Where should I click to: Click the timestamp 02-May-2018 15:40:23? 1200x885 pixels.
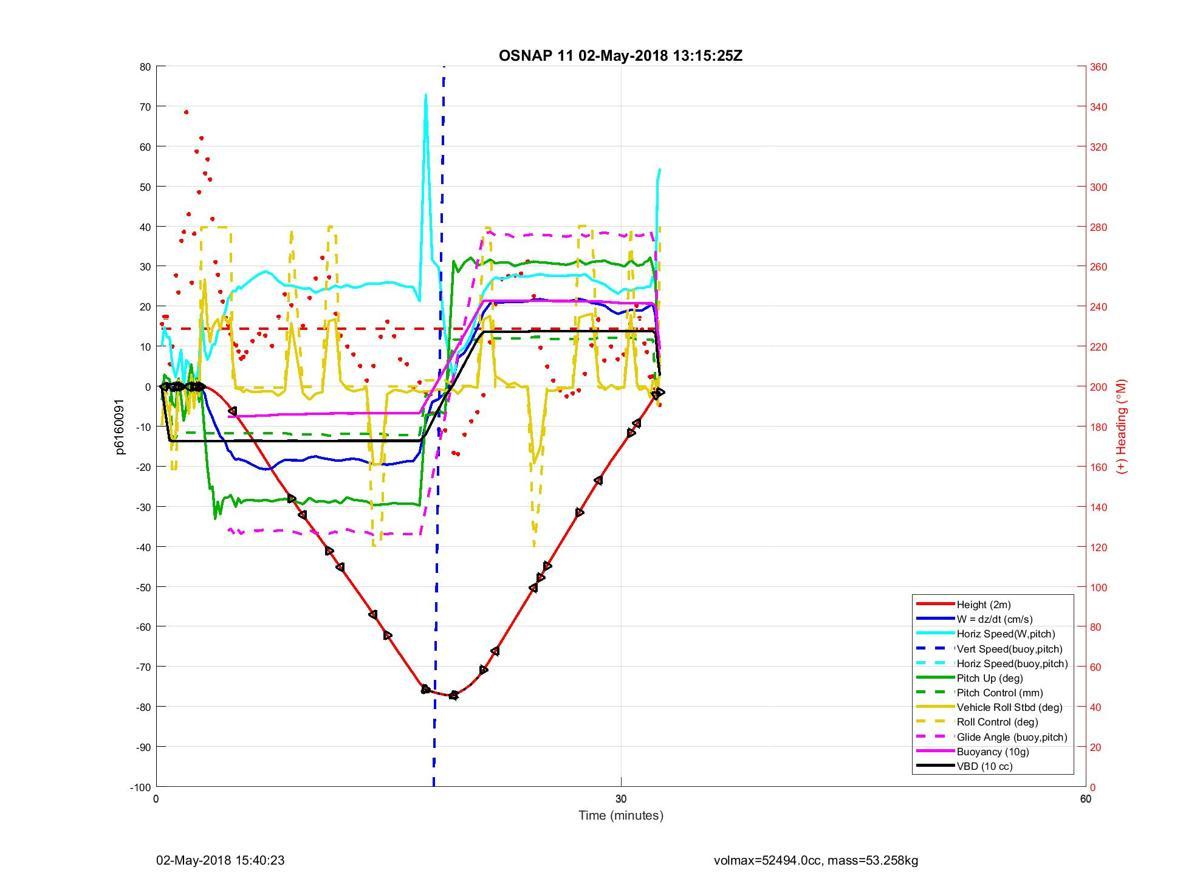[x=218, y=860]
